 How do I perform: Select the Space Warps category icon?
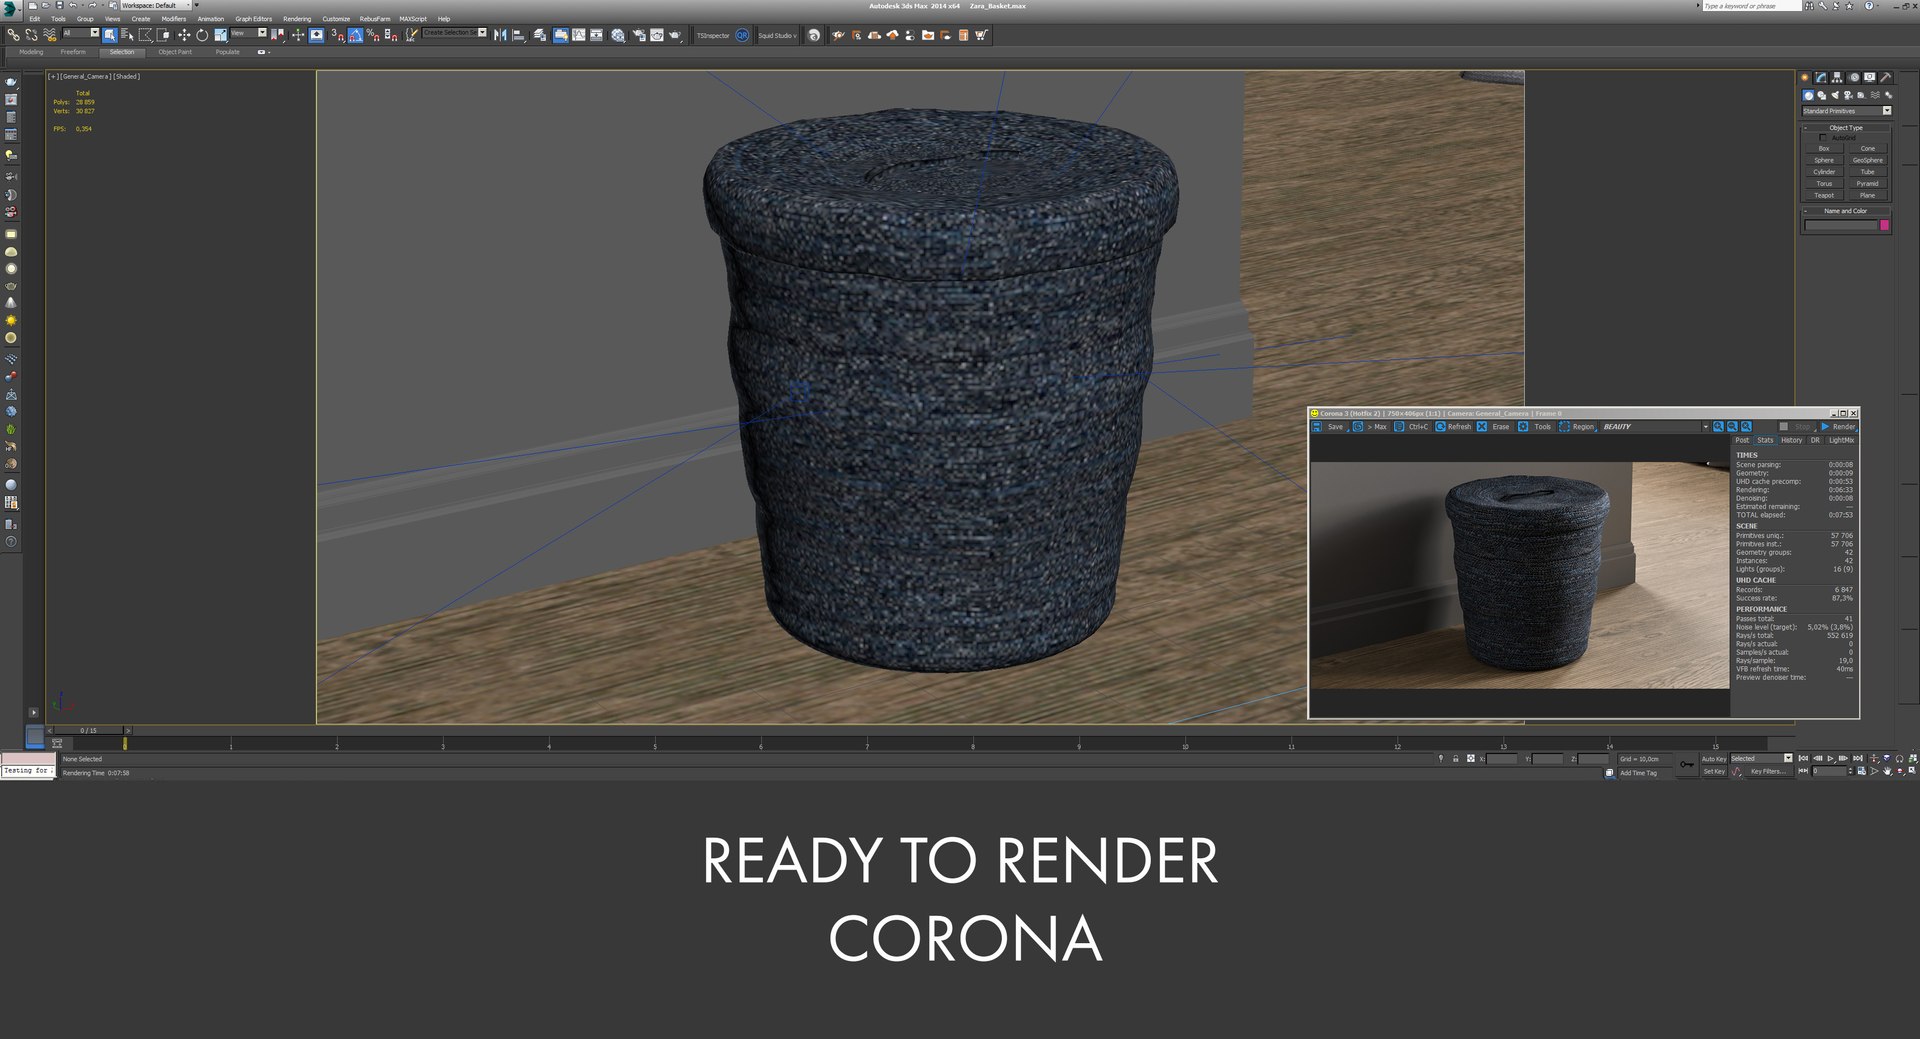[1875, 95]
